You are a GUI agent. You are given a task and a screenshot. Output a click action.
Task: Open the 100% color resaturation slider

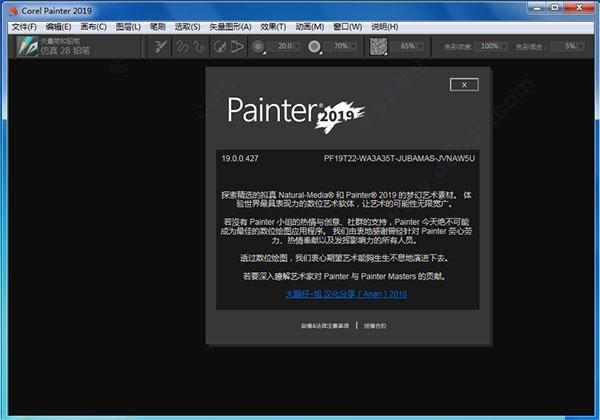[x=492, y=47]
